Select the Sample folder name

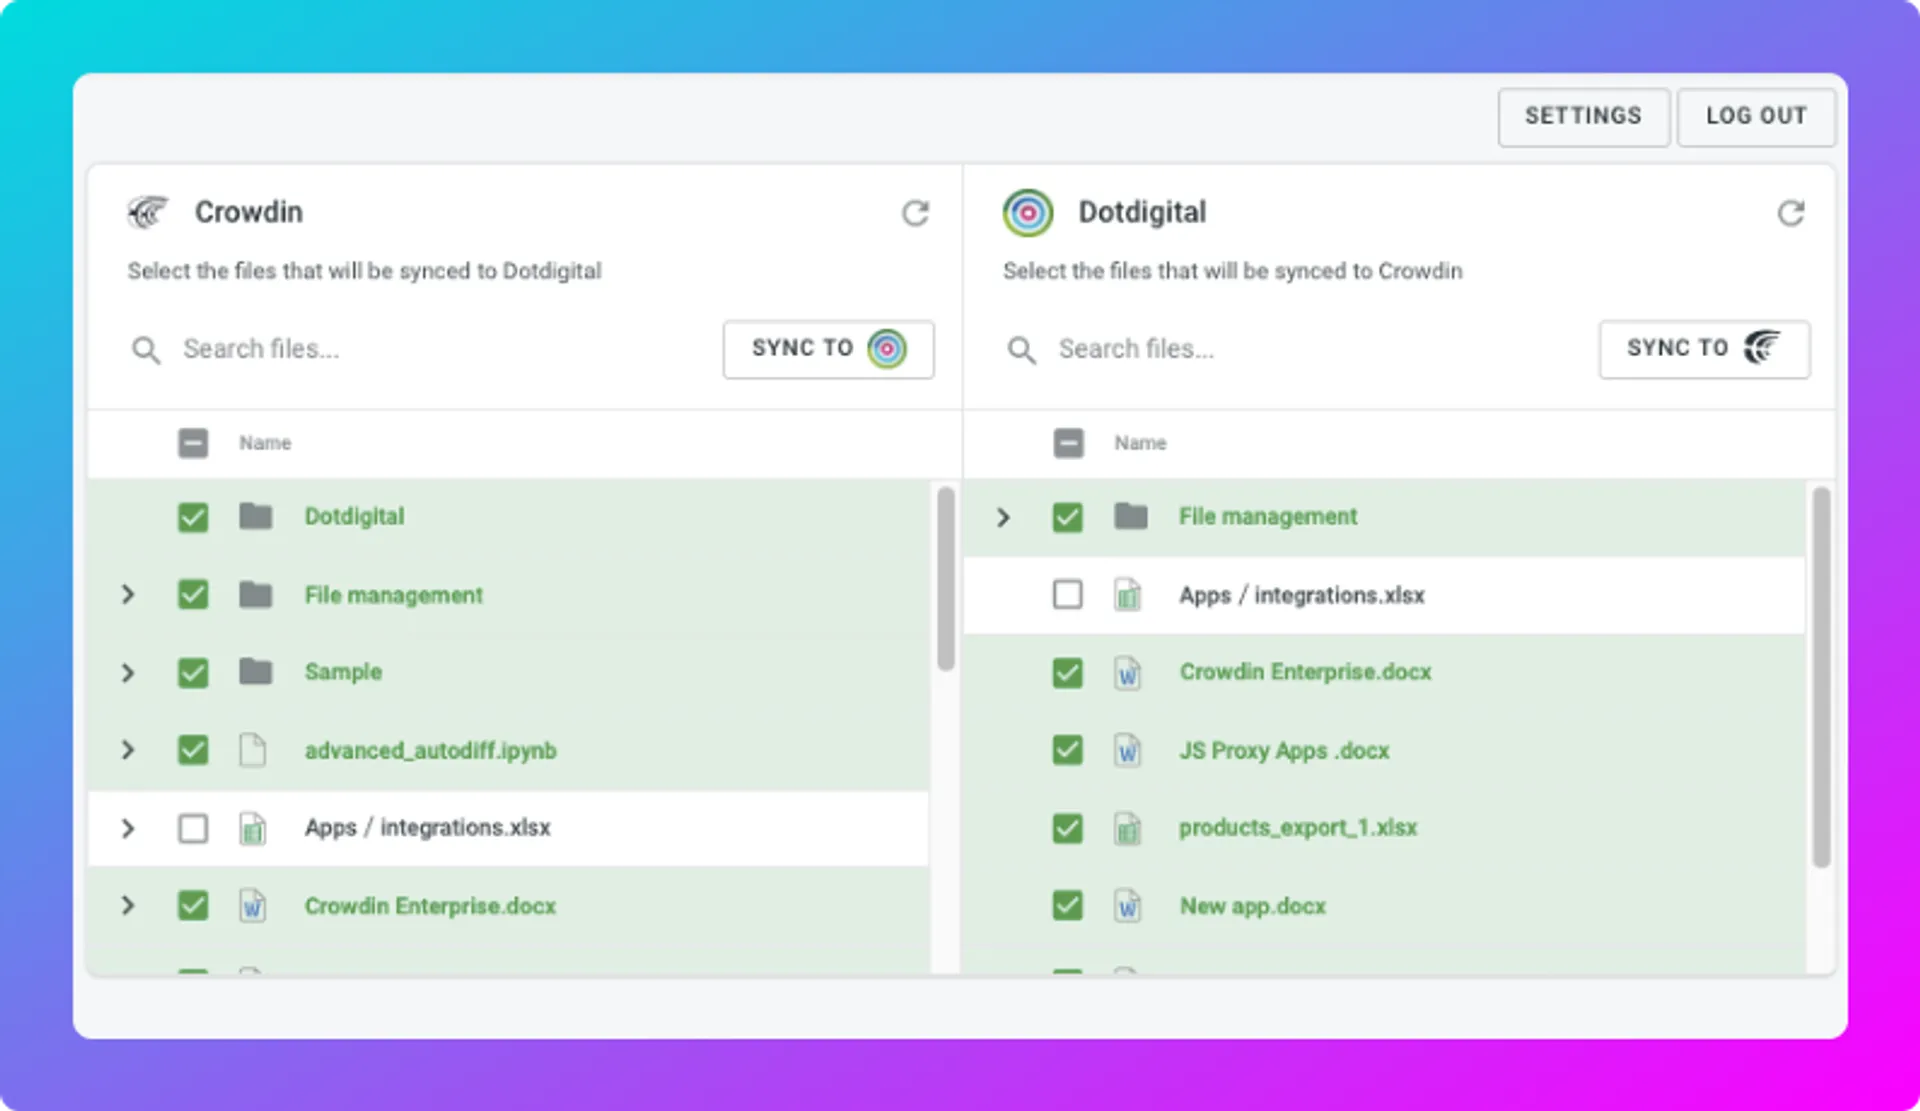pyautogui.click(x=343, y=672)
